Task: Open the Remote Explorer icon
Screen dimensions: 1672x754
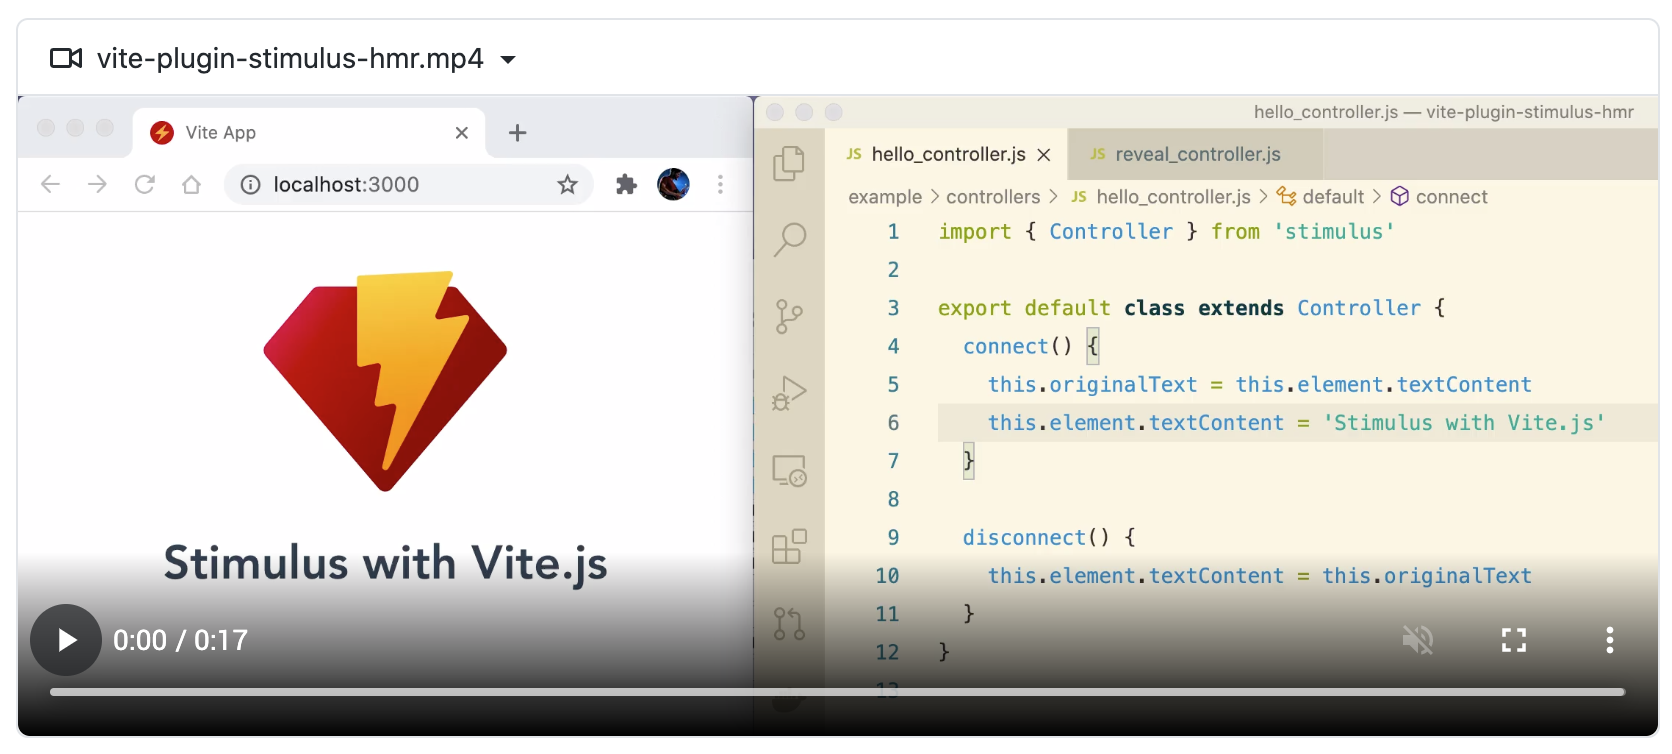Action: click(789, 470)
